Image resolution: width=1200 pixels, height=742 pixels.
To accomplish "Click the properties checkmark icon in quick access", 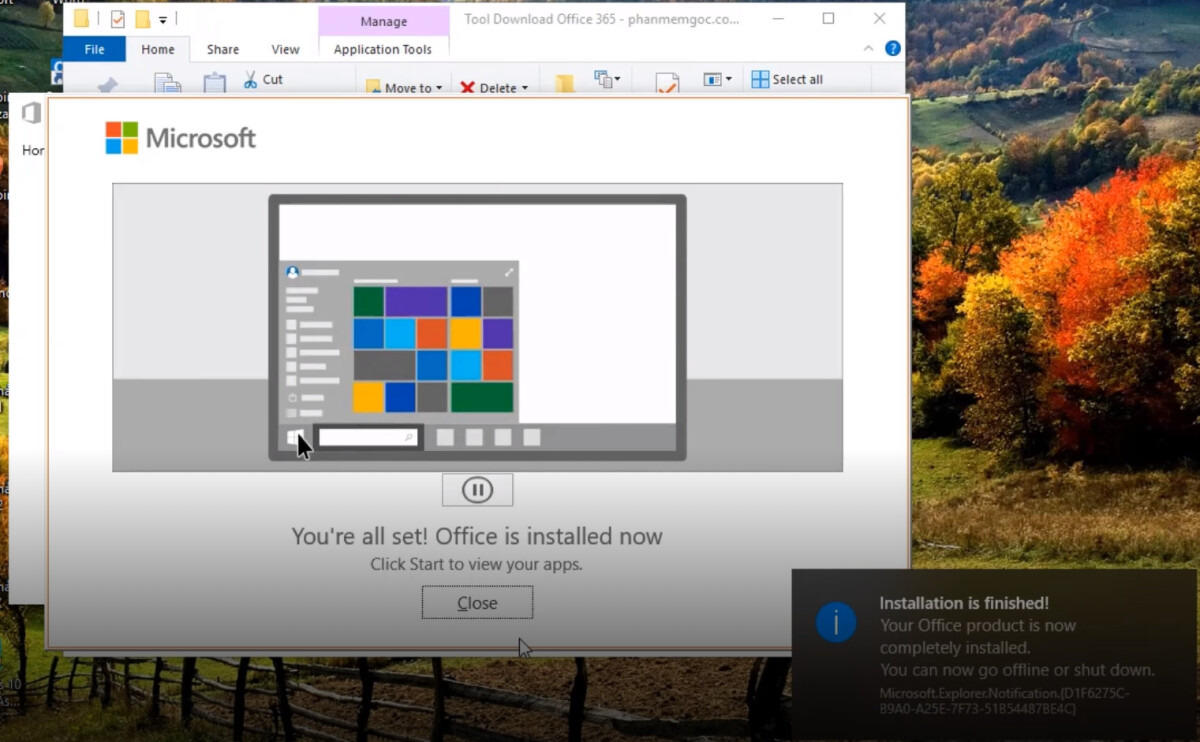I will click(x=118, y=19).
